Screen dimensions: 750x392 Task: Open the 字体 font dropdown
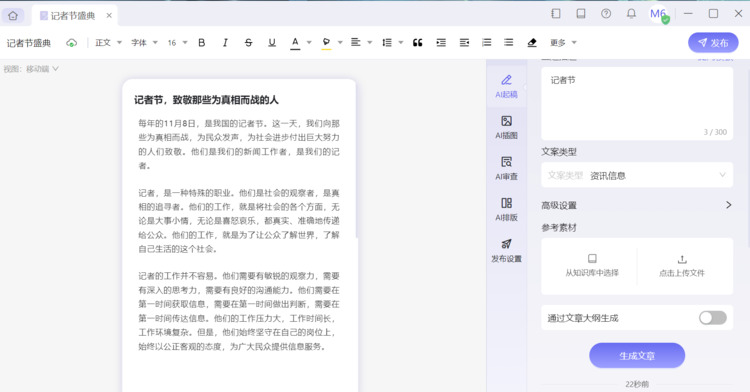[x=144, y=43]
